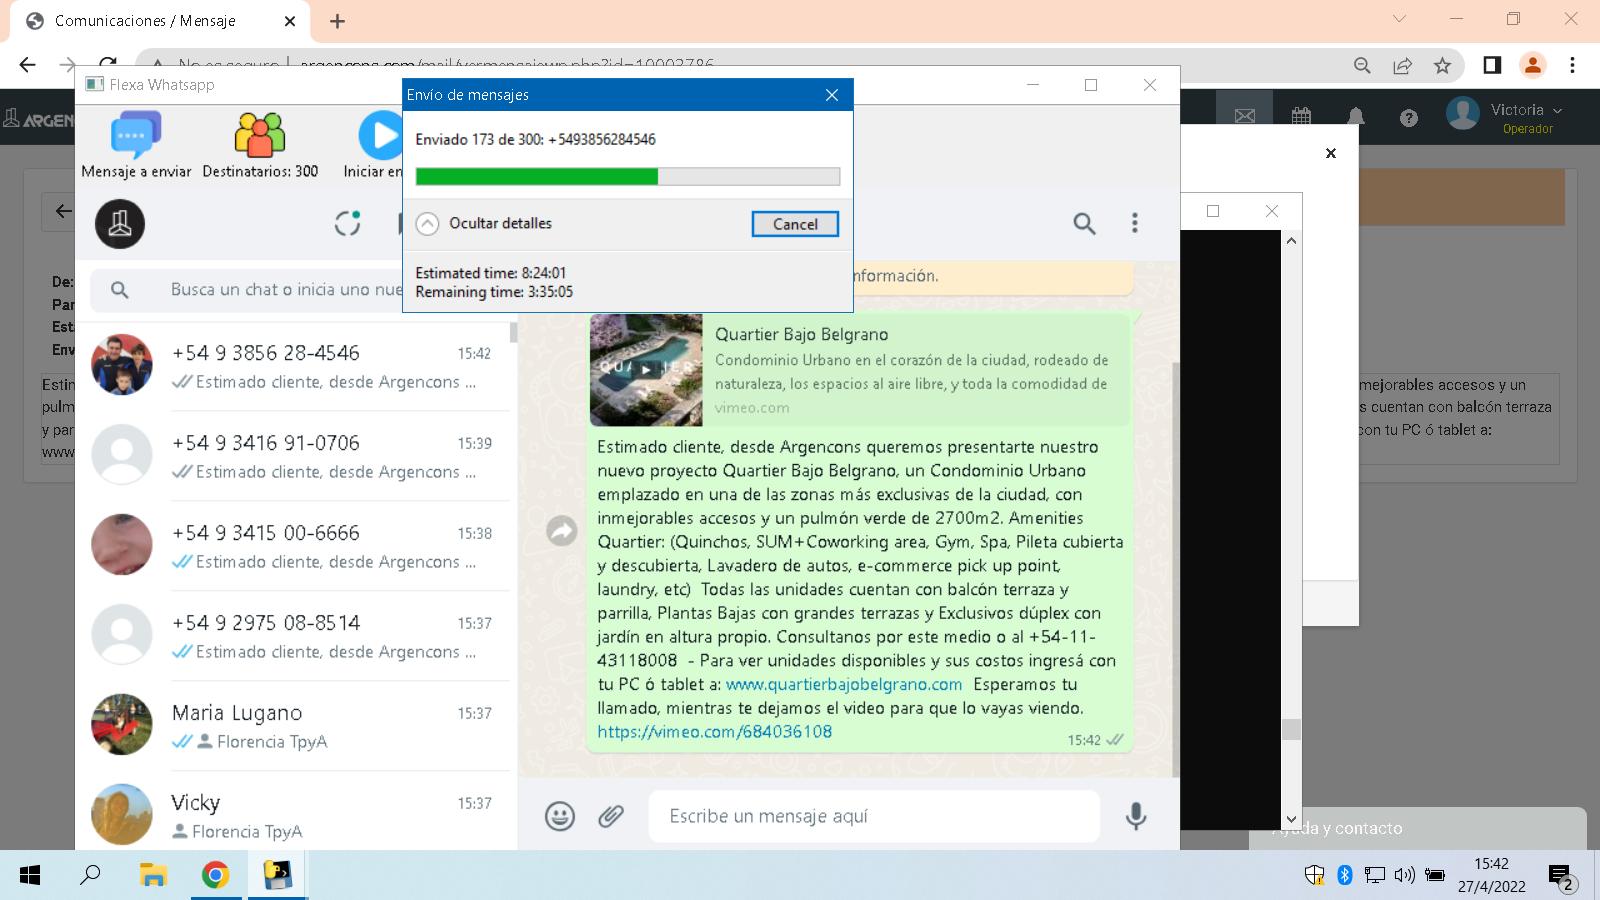Open the chat options three-dot menu
1600x900 pixels.
pyautogui.click(x=1134, y=223)
